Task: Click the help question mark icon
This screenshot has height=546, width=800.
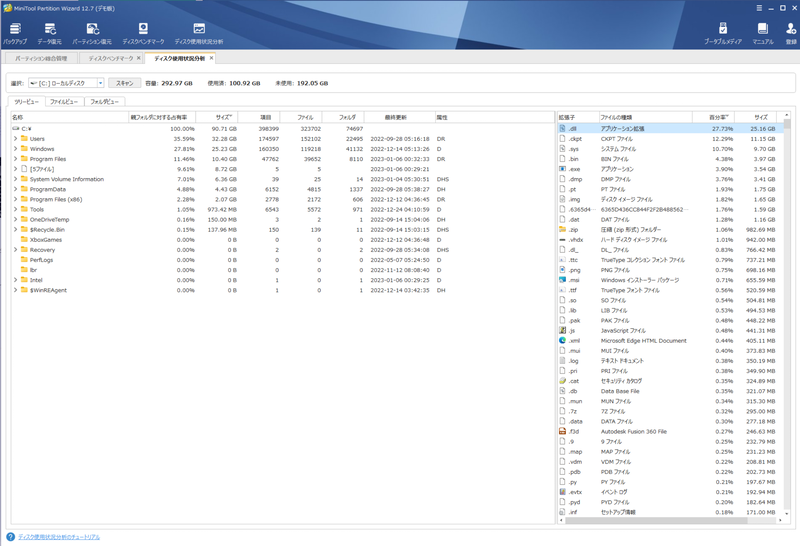Action: pos(10,537)
